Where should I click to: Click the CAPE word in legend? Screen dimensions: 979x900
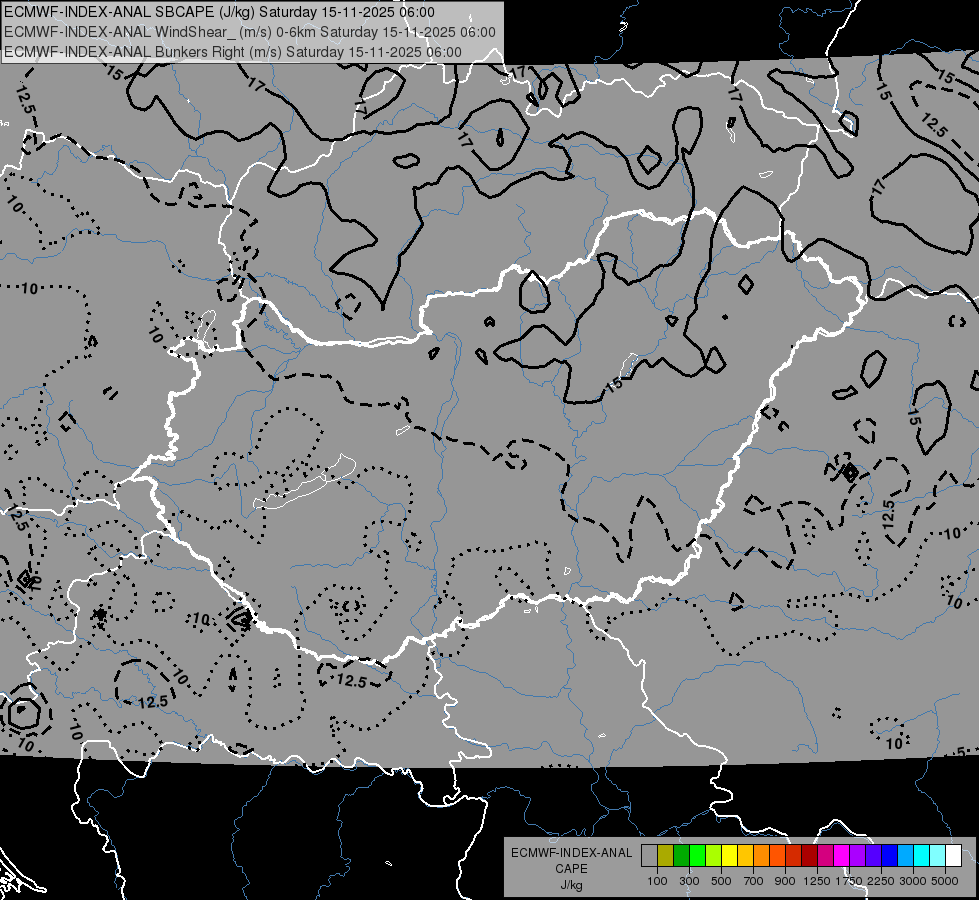click(571, 869)
